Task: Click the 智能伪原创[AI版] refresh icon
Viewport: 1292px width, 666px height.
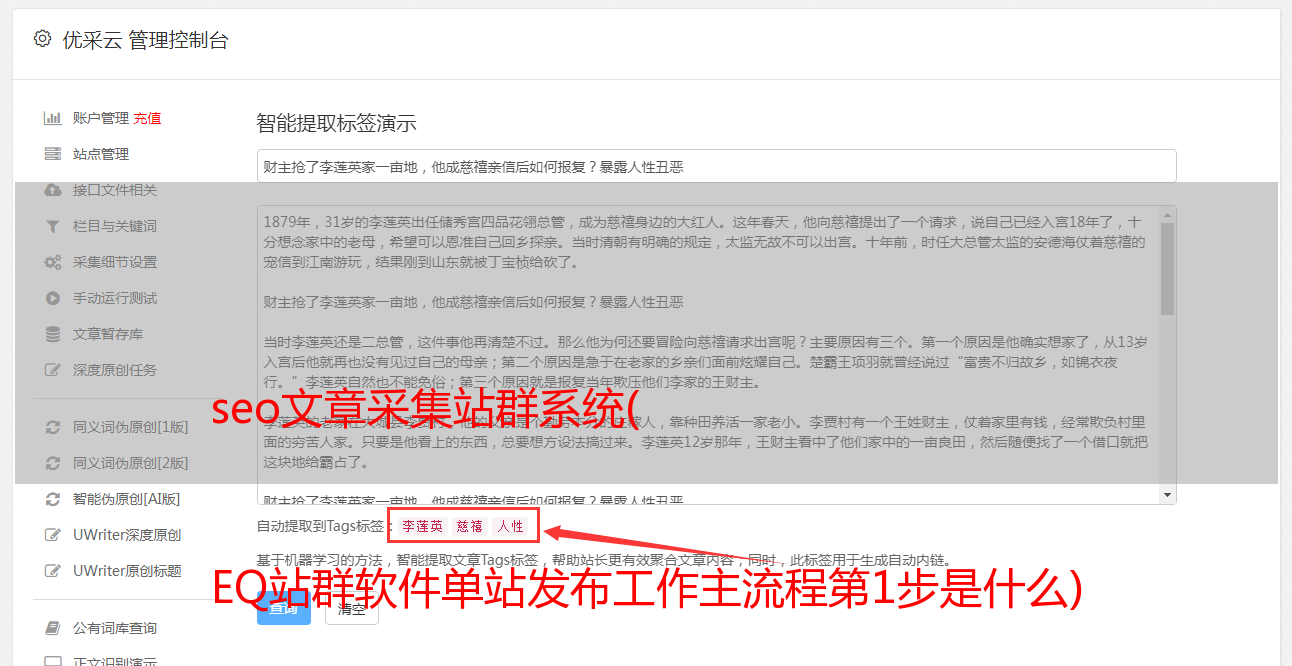Action: [53, 499]
